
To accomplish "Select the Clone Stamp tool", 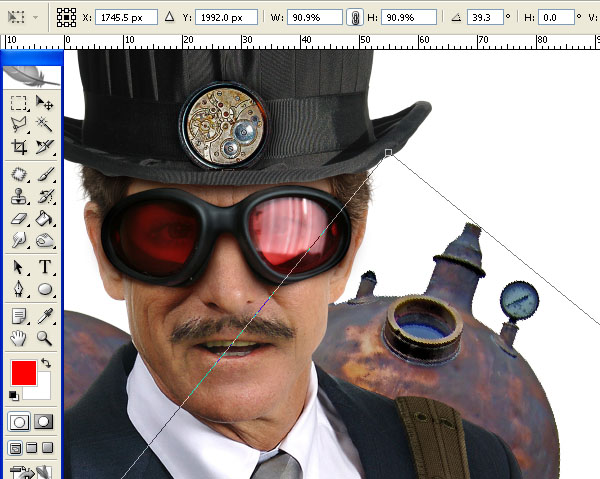I will point(19,197).
